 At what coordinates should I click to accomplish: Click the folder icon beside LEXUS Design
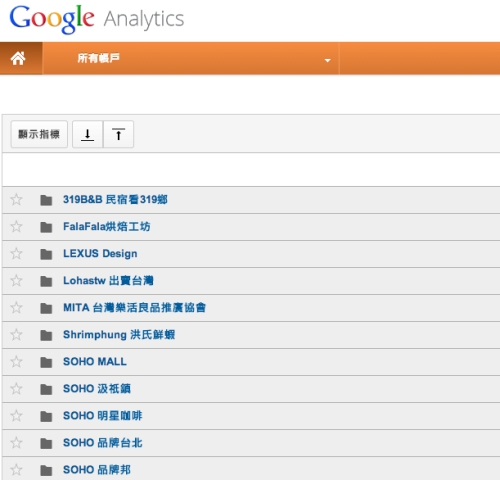(46, 254)
